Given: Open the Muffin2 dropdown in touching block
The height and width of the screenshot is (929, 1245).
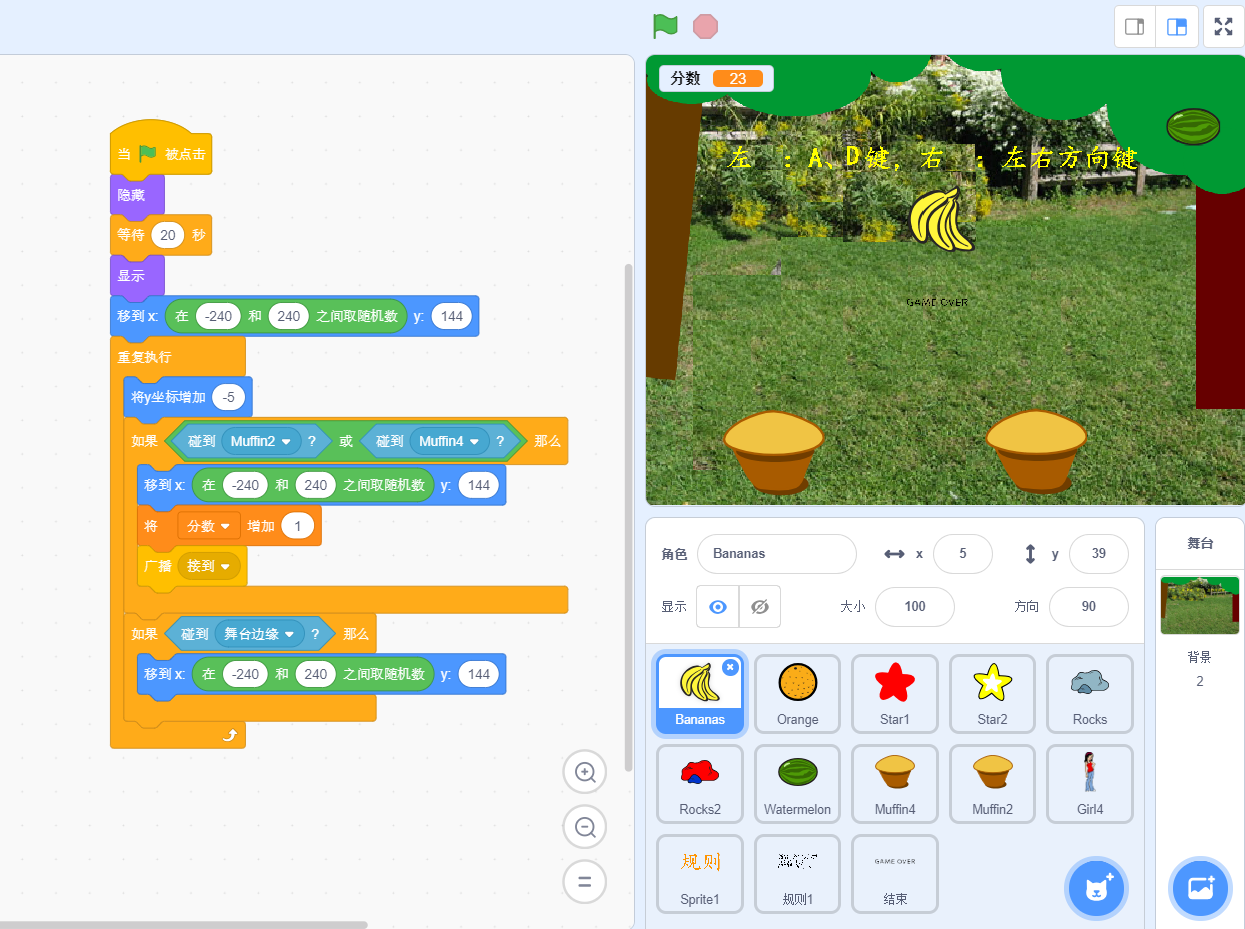Looking at the screenshot, I should 287,441.
